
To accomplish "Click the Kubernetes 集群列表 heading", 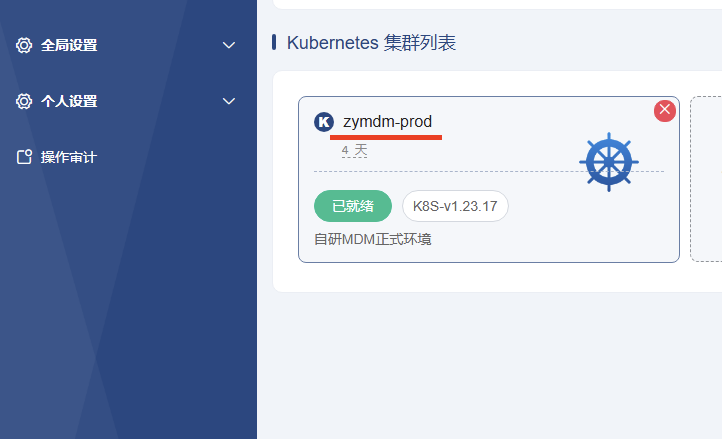I will (x=372, y=42).
